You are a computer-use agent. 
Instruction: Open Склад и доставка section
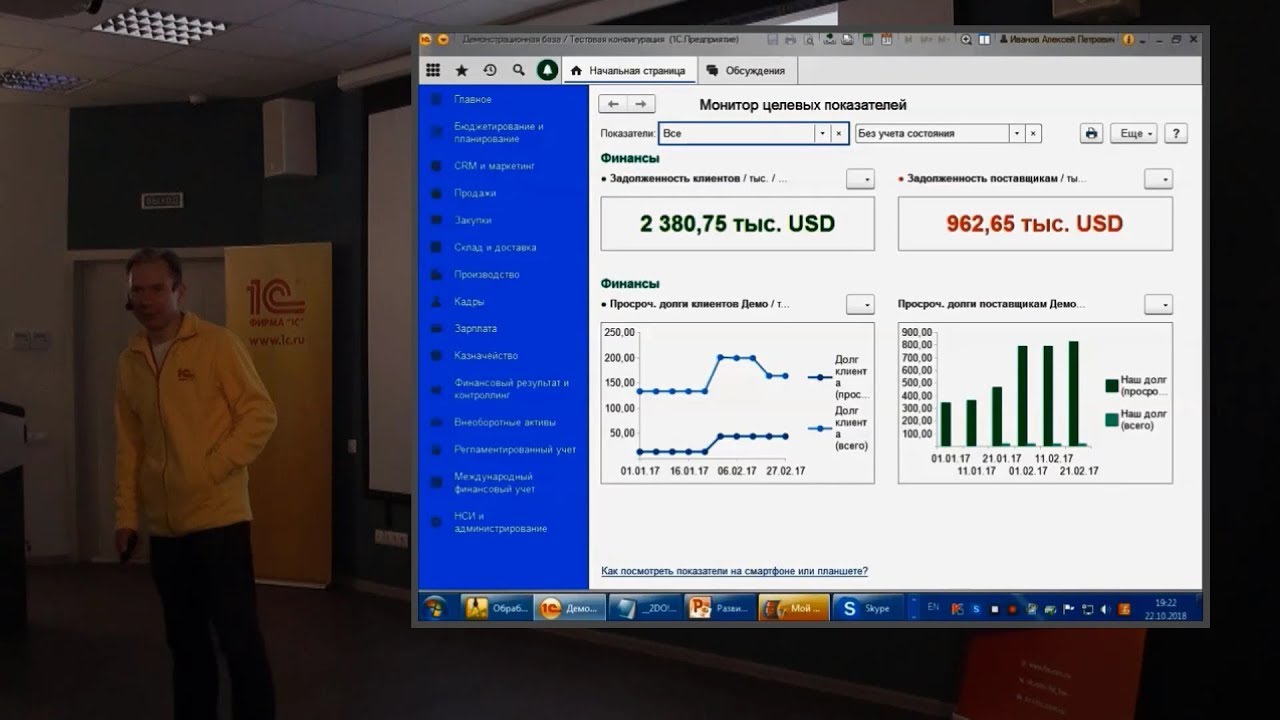point(494,247)
